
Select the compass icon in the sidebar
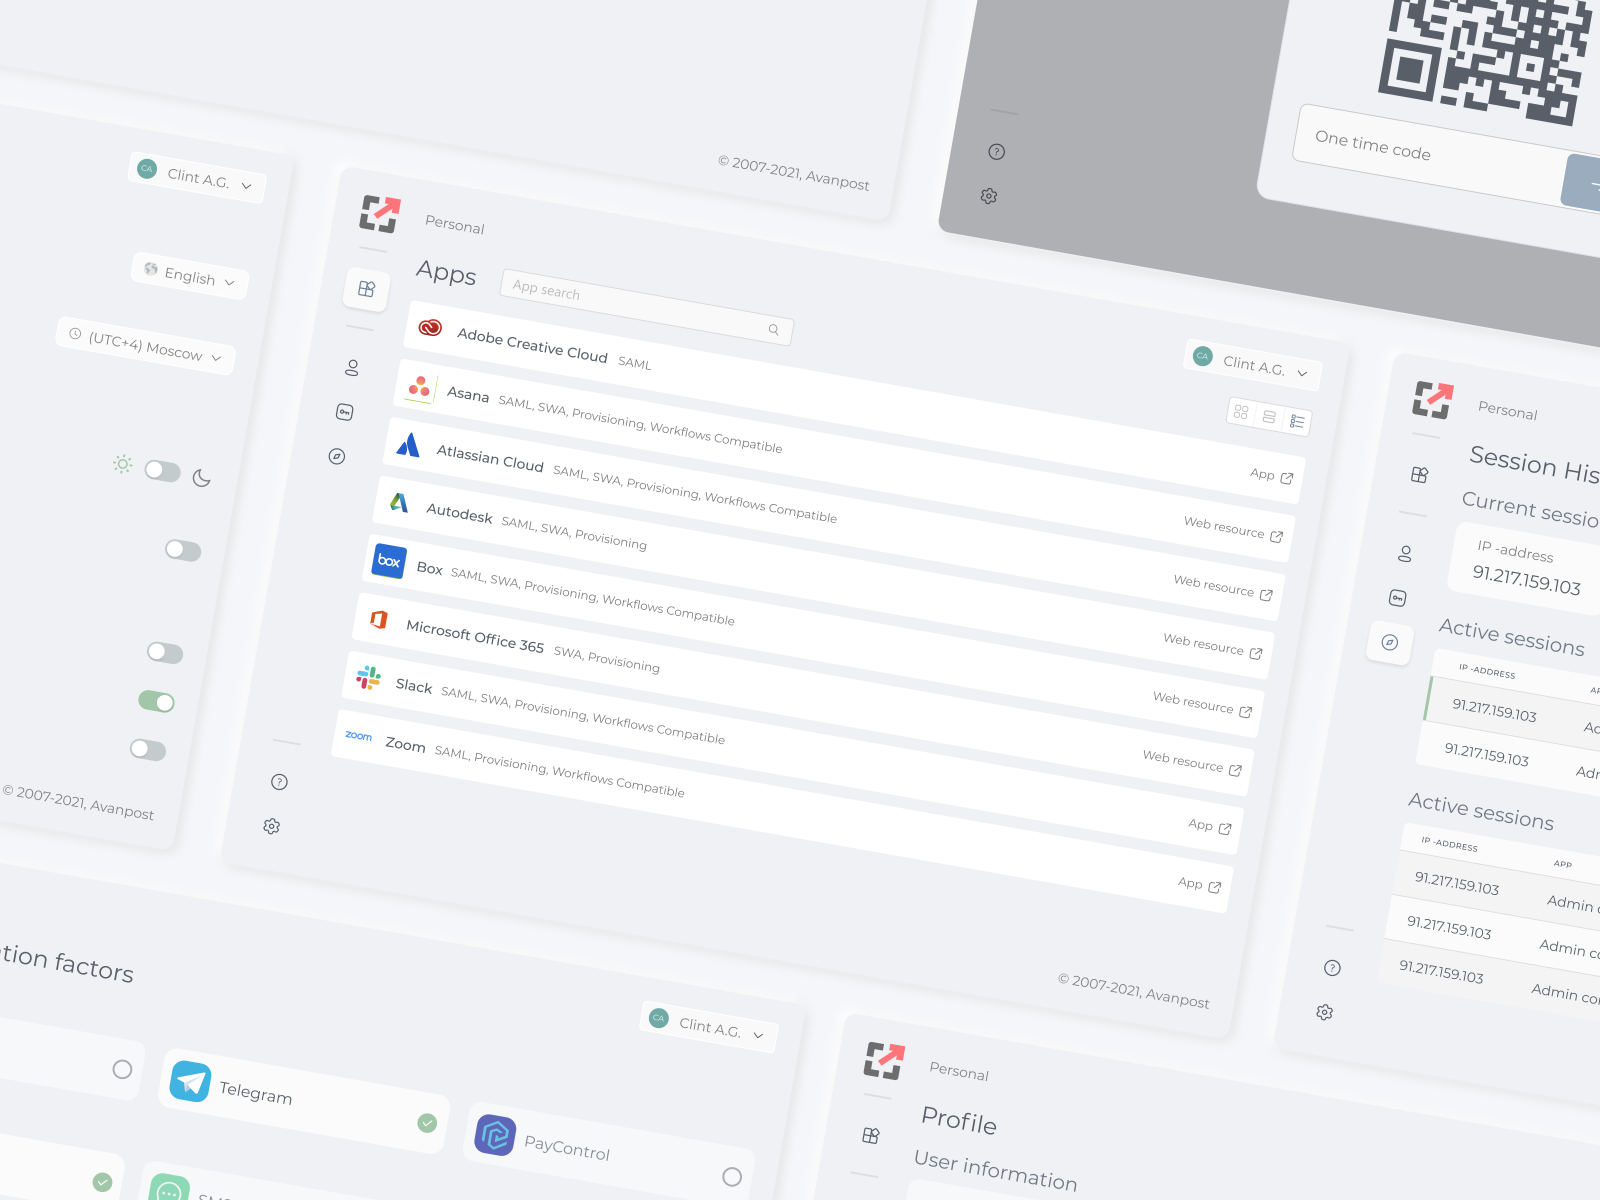point(338,457)
